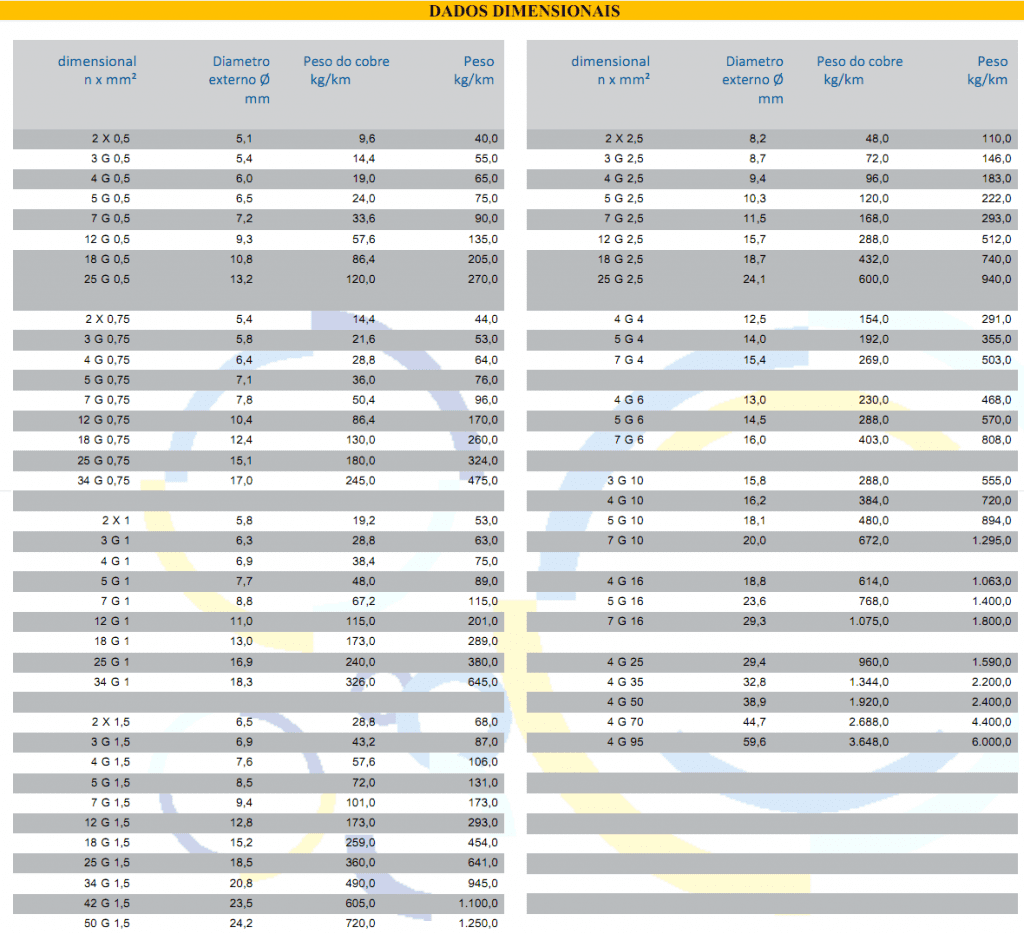The height and width of the screenshot is (934, 1024).
Task: Click the '50 G 1,5' cell
Action: [x=106, y=924]
